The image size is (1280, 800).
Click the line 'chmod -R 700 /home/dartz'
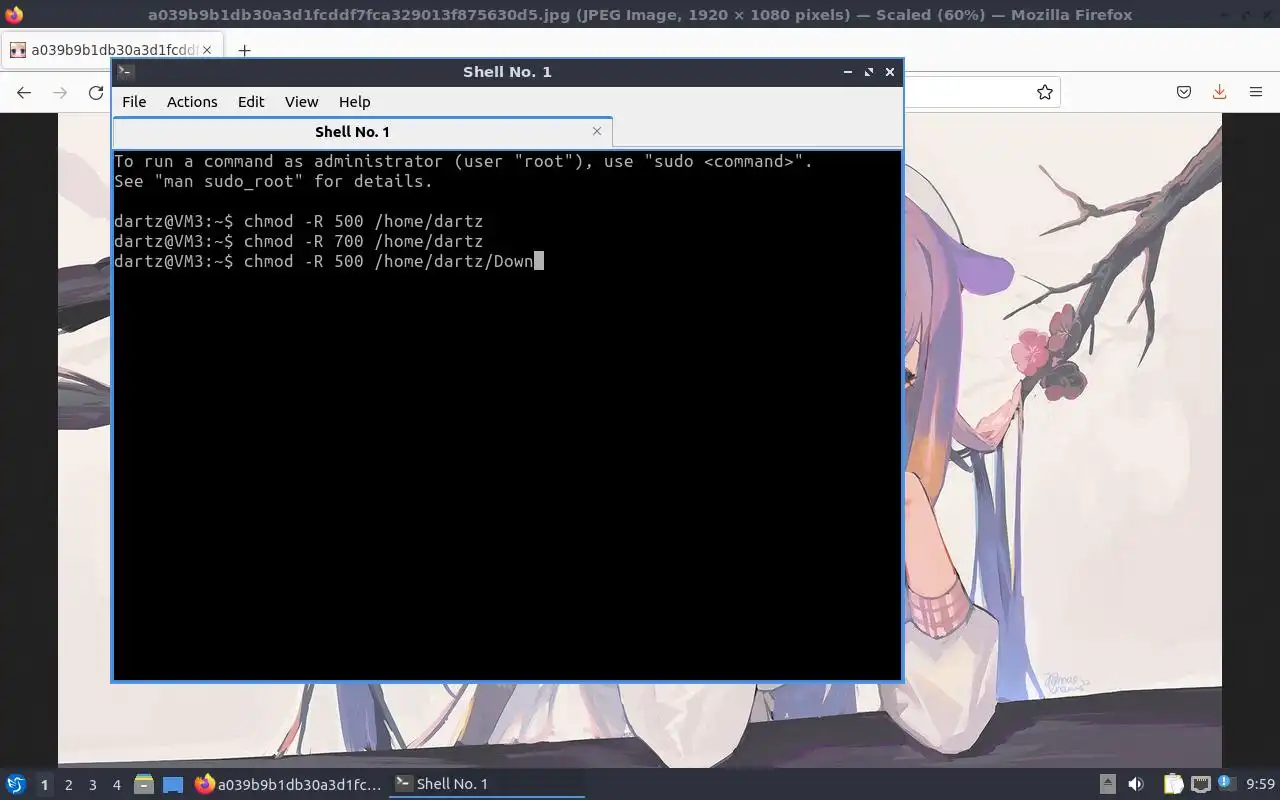363,241
